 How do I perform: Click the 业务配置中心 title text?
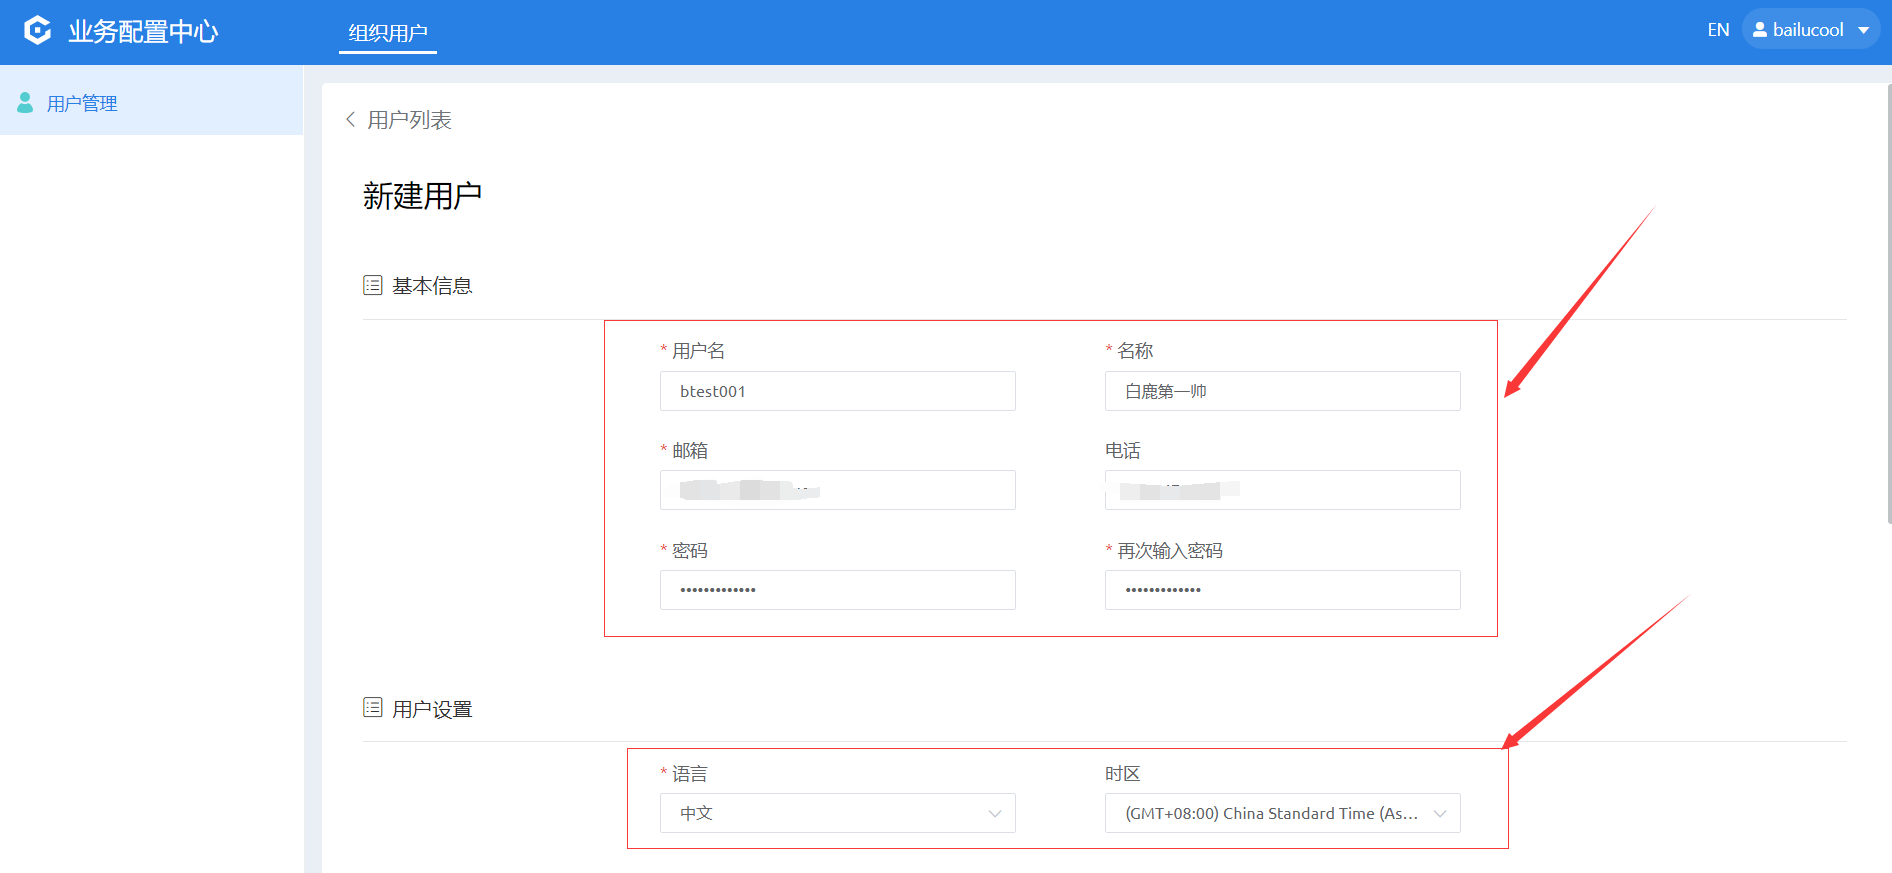143,31
